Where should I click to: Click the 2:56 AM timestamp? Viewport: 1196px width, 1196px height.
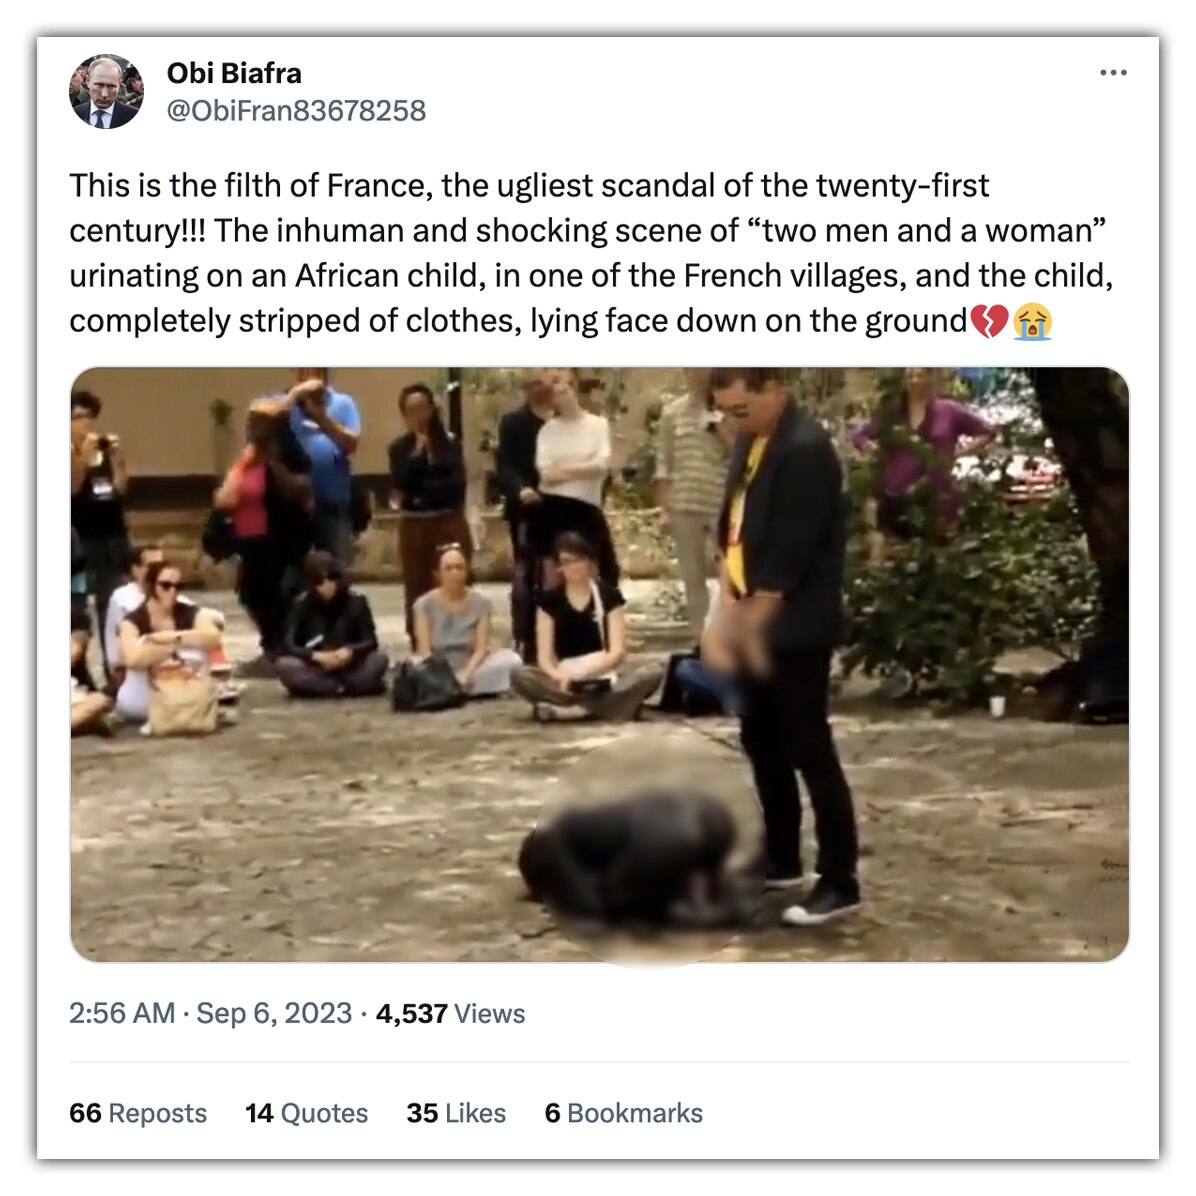coord(122,1014)
